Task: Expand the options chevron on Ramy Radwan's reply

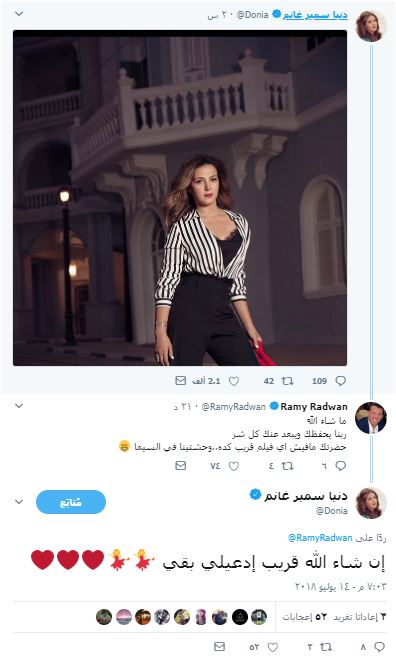Action: pyautogui.click(x=19, y=406)
